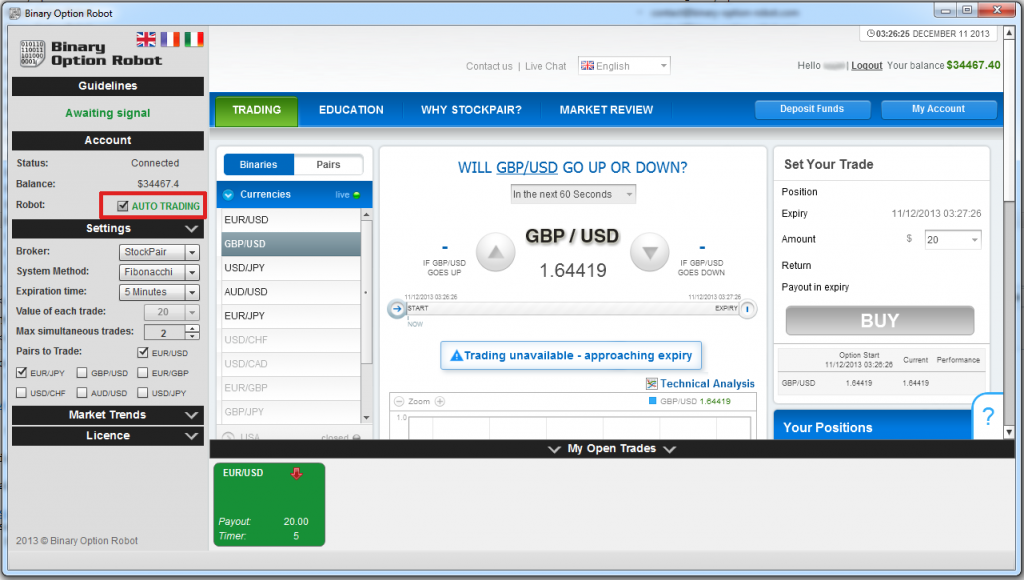Select the Italian flag language icon
The width and height of the screenshot is (1024, 580).
click(x=194, y=40)
